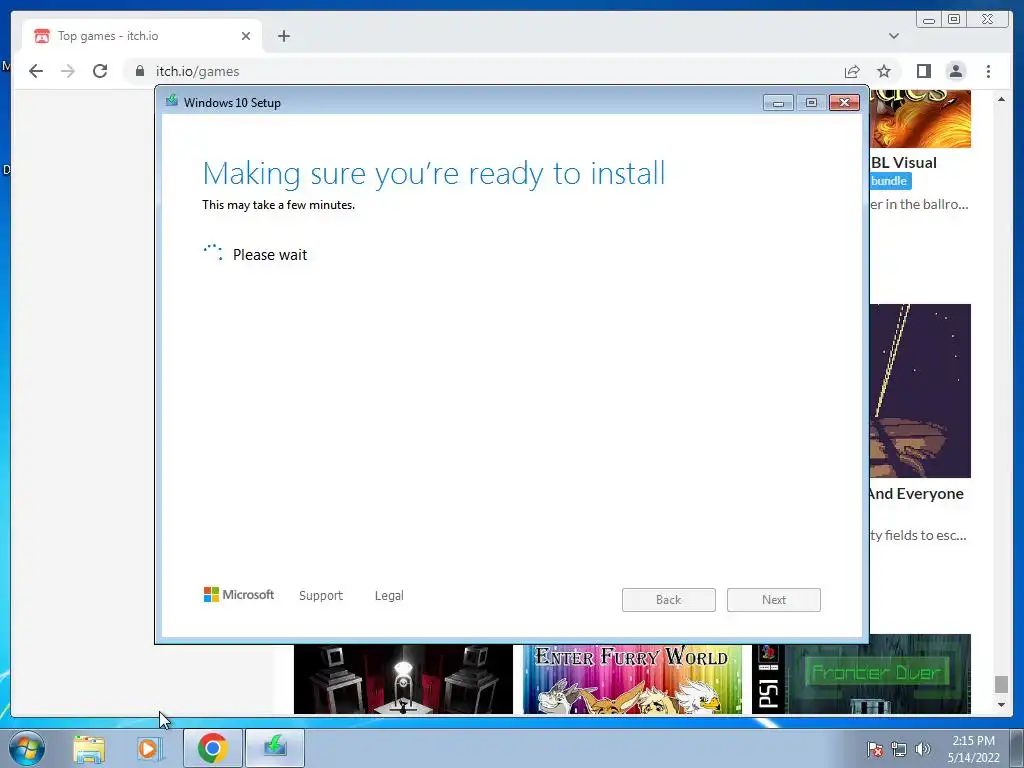Open the And Everyone game title
This screenshot has width=1024, height=768.
tap(916, 494)
